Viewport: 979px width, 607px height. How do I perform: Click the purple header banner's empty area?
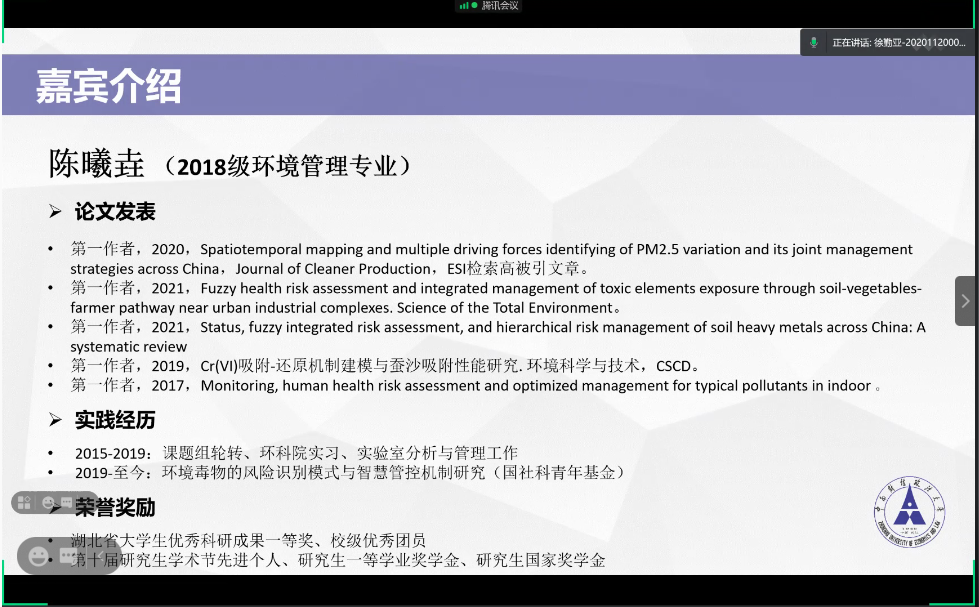600,86
